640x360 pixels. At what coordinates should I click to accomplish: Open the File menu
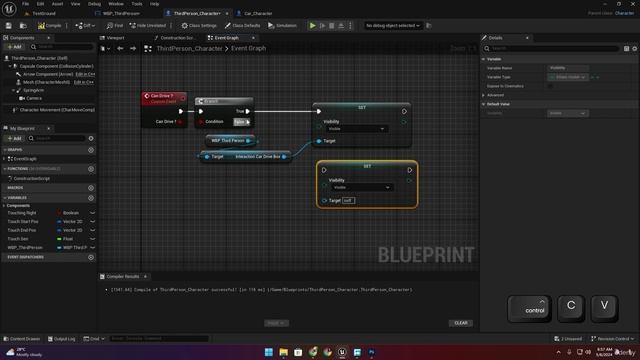pos(25,4)
